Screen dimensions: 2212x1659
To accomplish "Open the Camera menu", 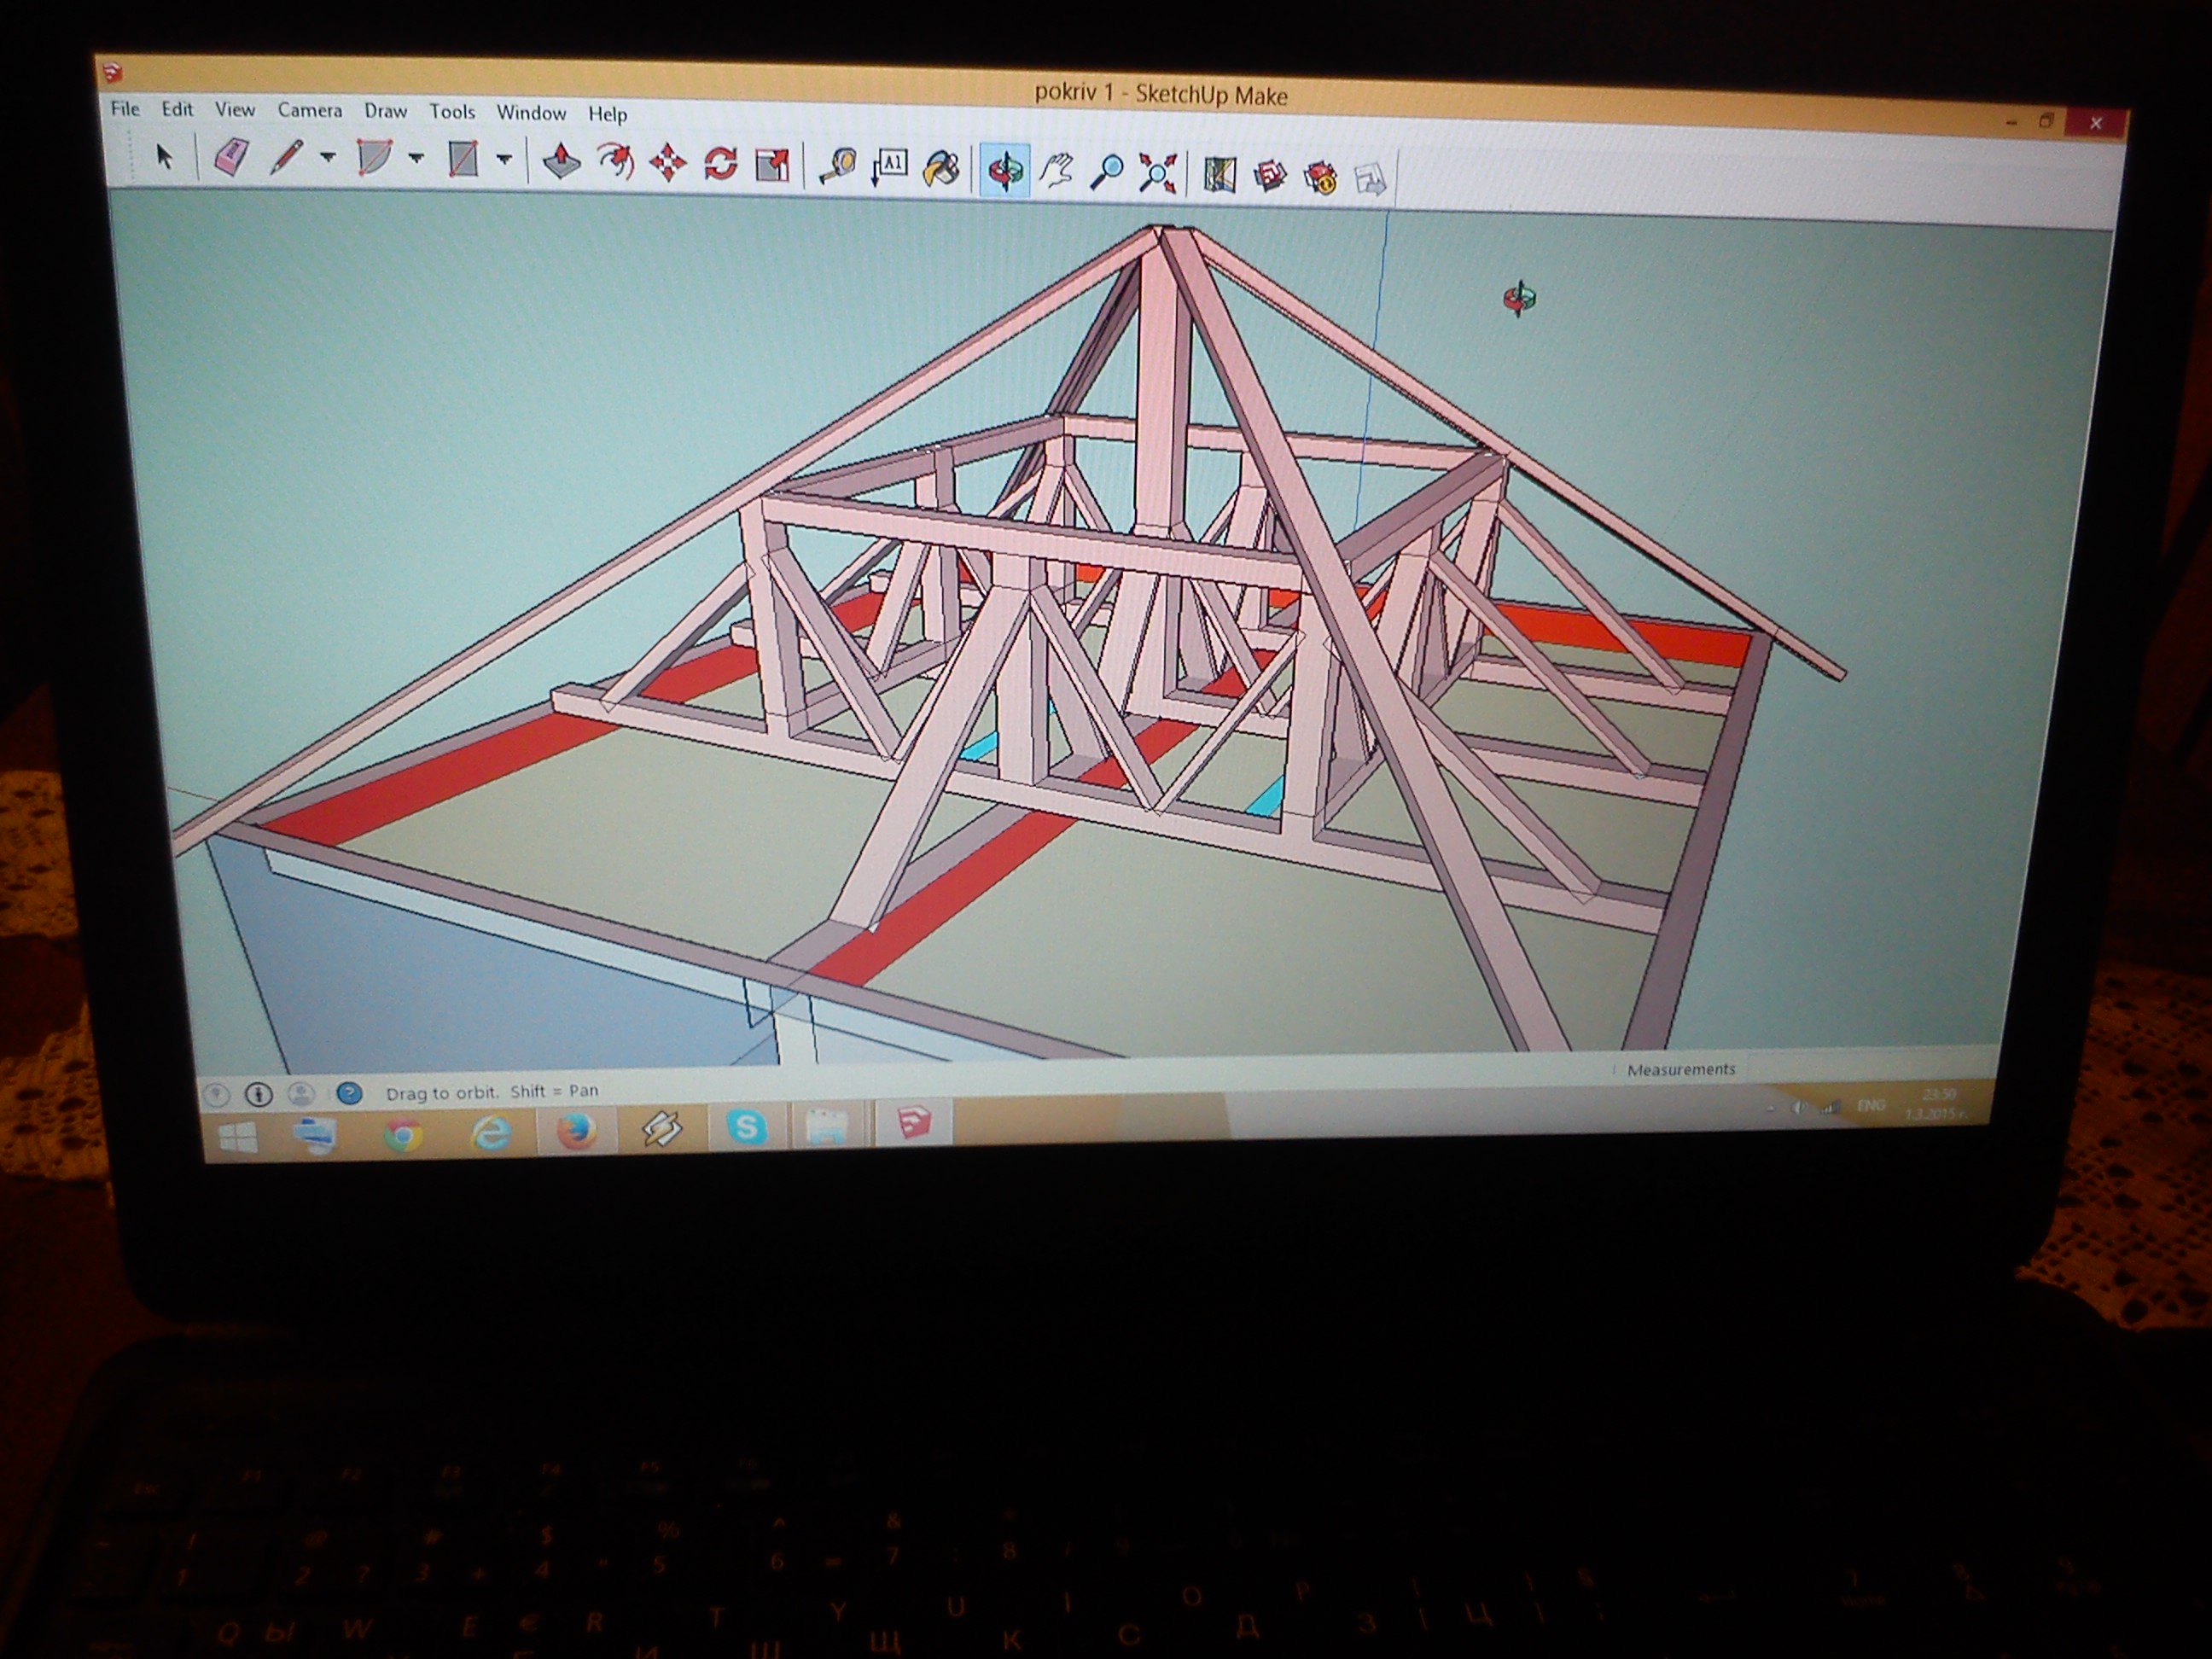I will coord(309,111).
